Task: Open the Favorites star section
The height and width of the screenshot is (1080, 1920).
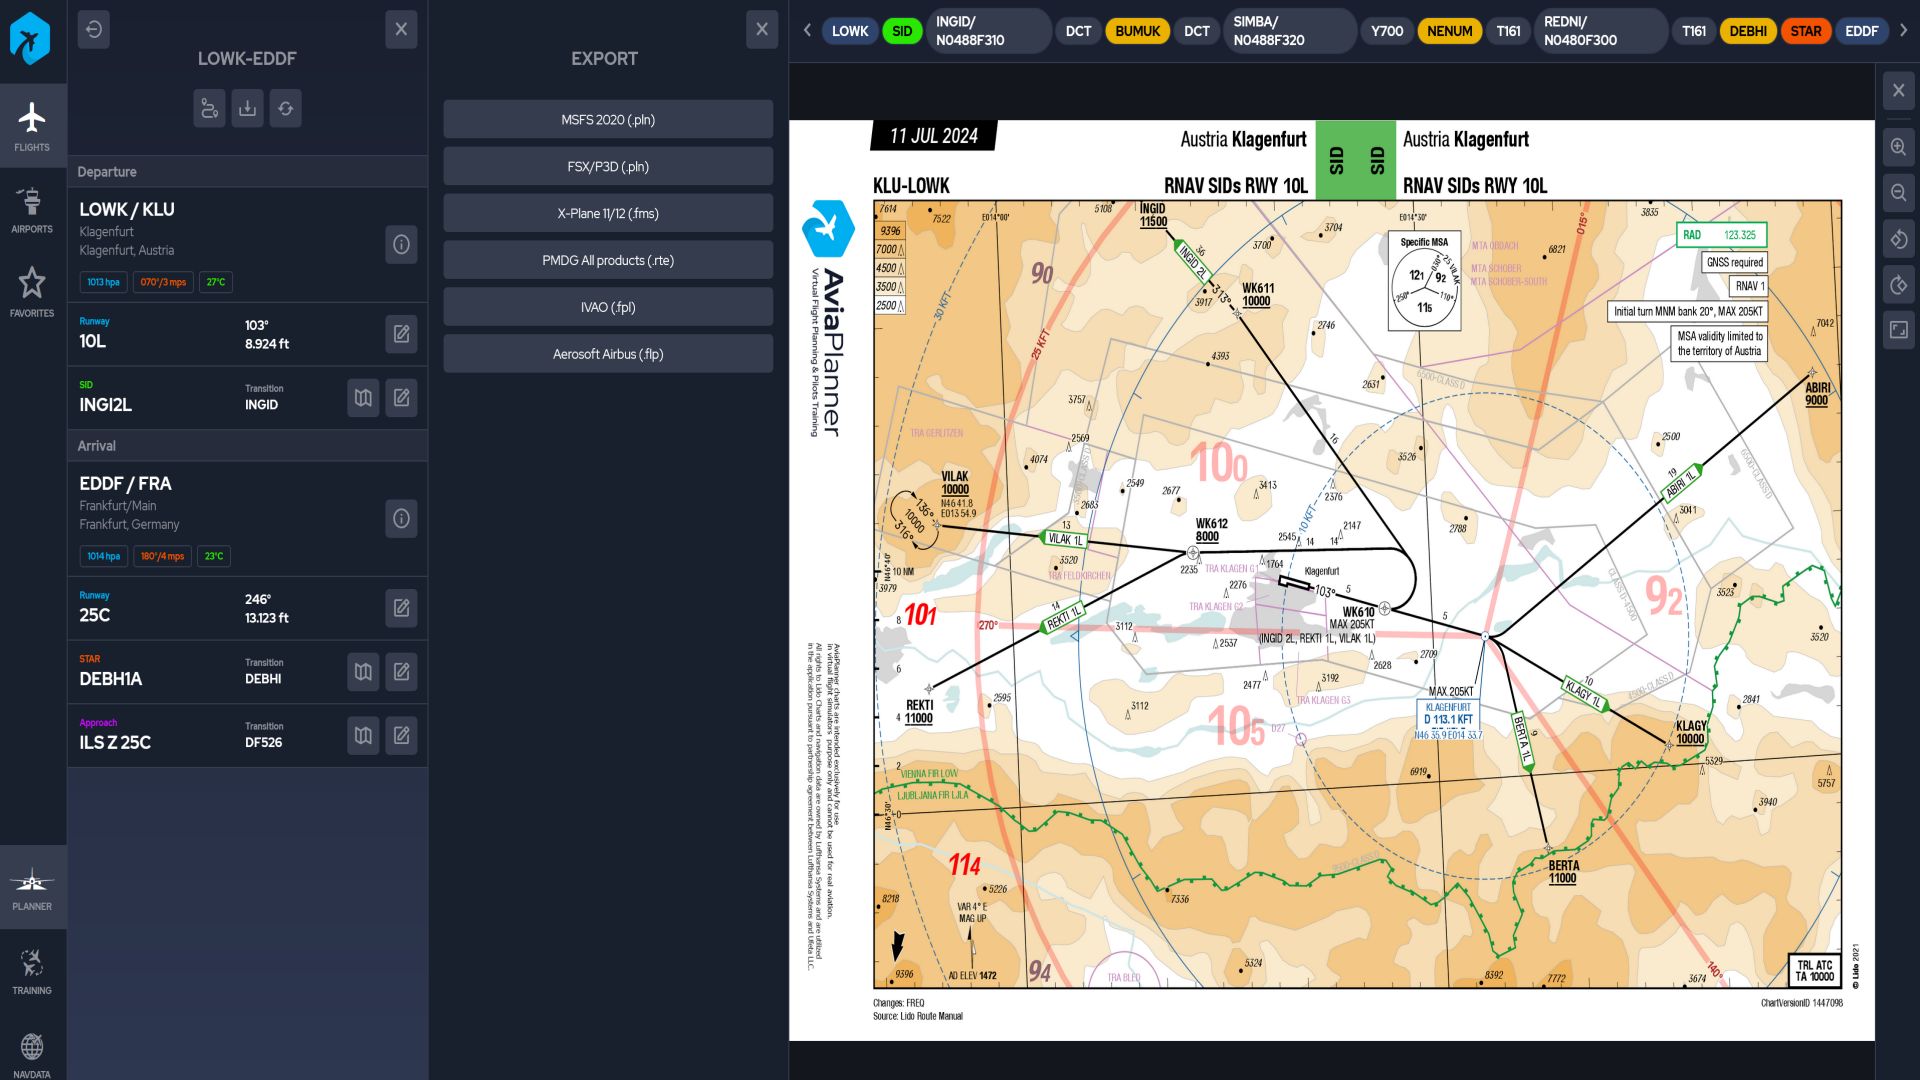Action: pyautogui.click(x=32, y=292)
